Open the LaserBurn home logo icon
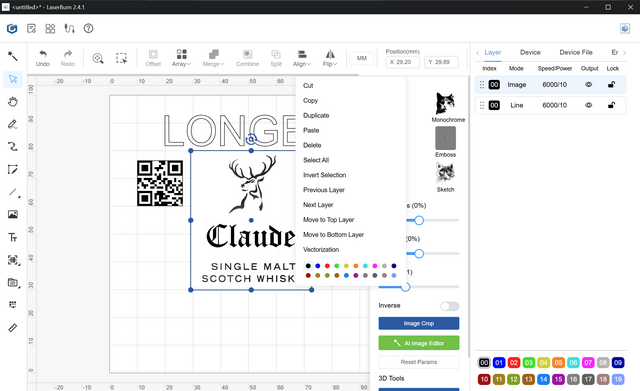This screenshot has width=640, height=391. coord(12,29)
